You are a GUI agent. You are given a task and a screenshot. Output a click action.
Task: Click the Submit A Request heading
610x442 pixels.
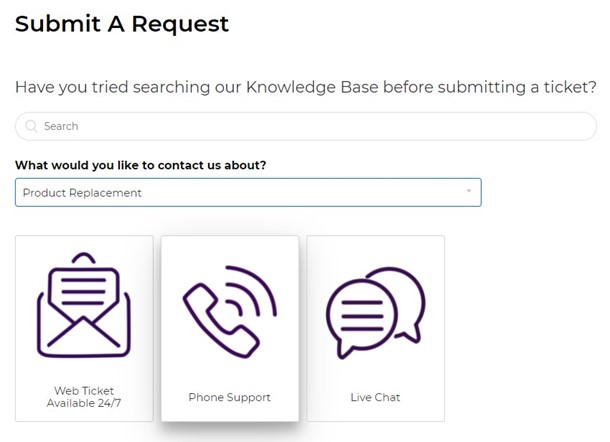[x=122, y=24]
